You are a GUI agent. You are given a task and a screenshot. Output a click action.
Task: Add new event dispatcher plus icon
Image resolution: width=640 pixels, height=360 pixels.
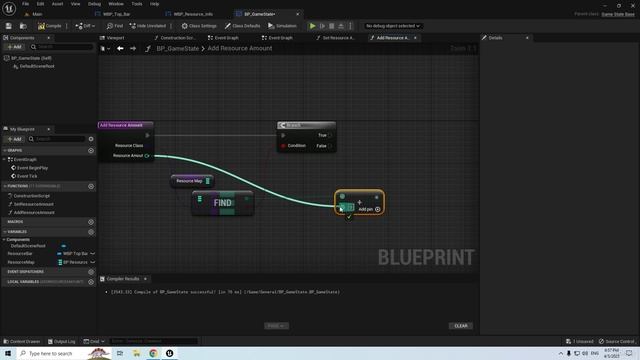point(91,272)
